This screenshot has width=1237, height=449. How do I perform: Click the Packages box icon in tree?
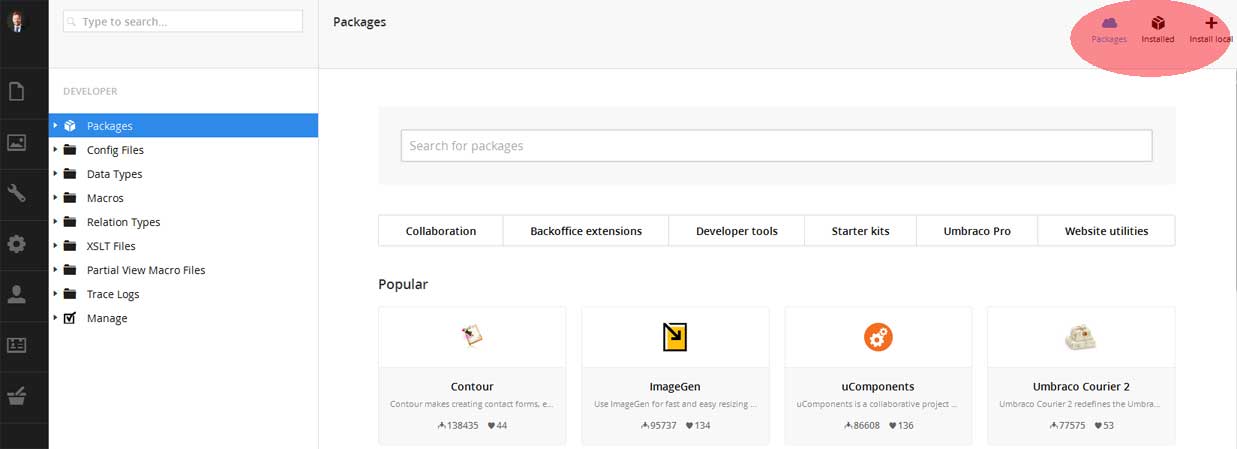click(x=70, y=126)
